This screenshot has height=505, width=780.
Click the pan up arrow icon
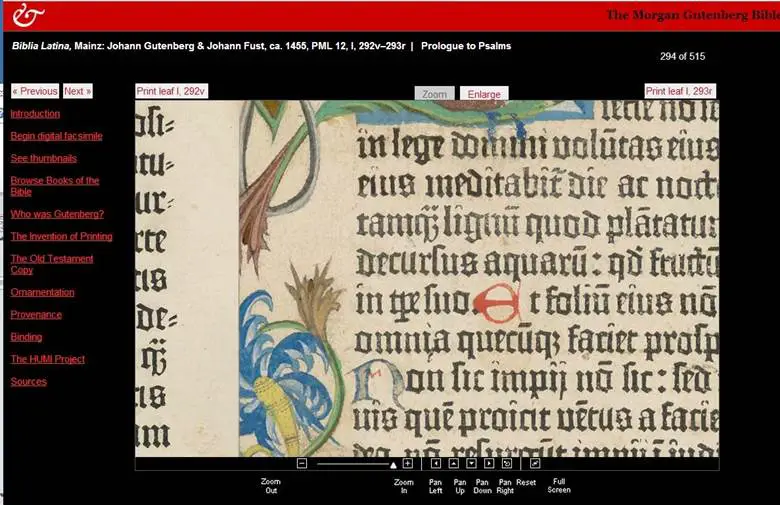[454, 463]
